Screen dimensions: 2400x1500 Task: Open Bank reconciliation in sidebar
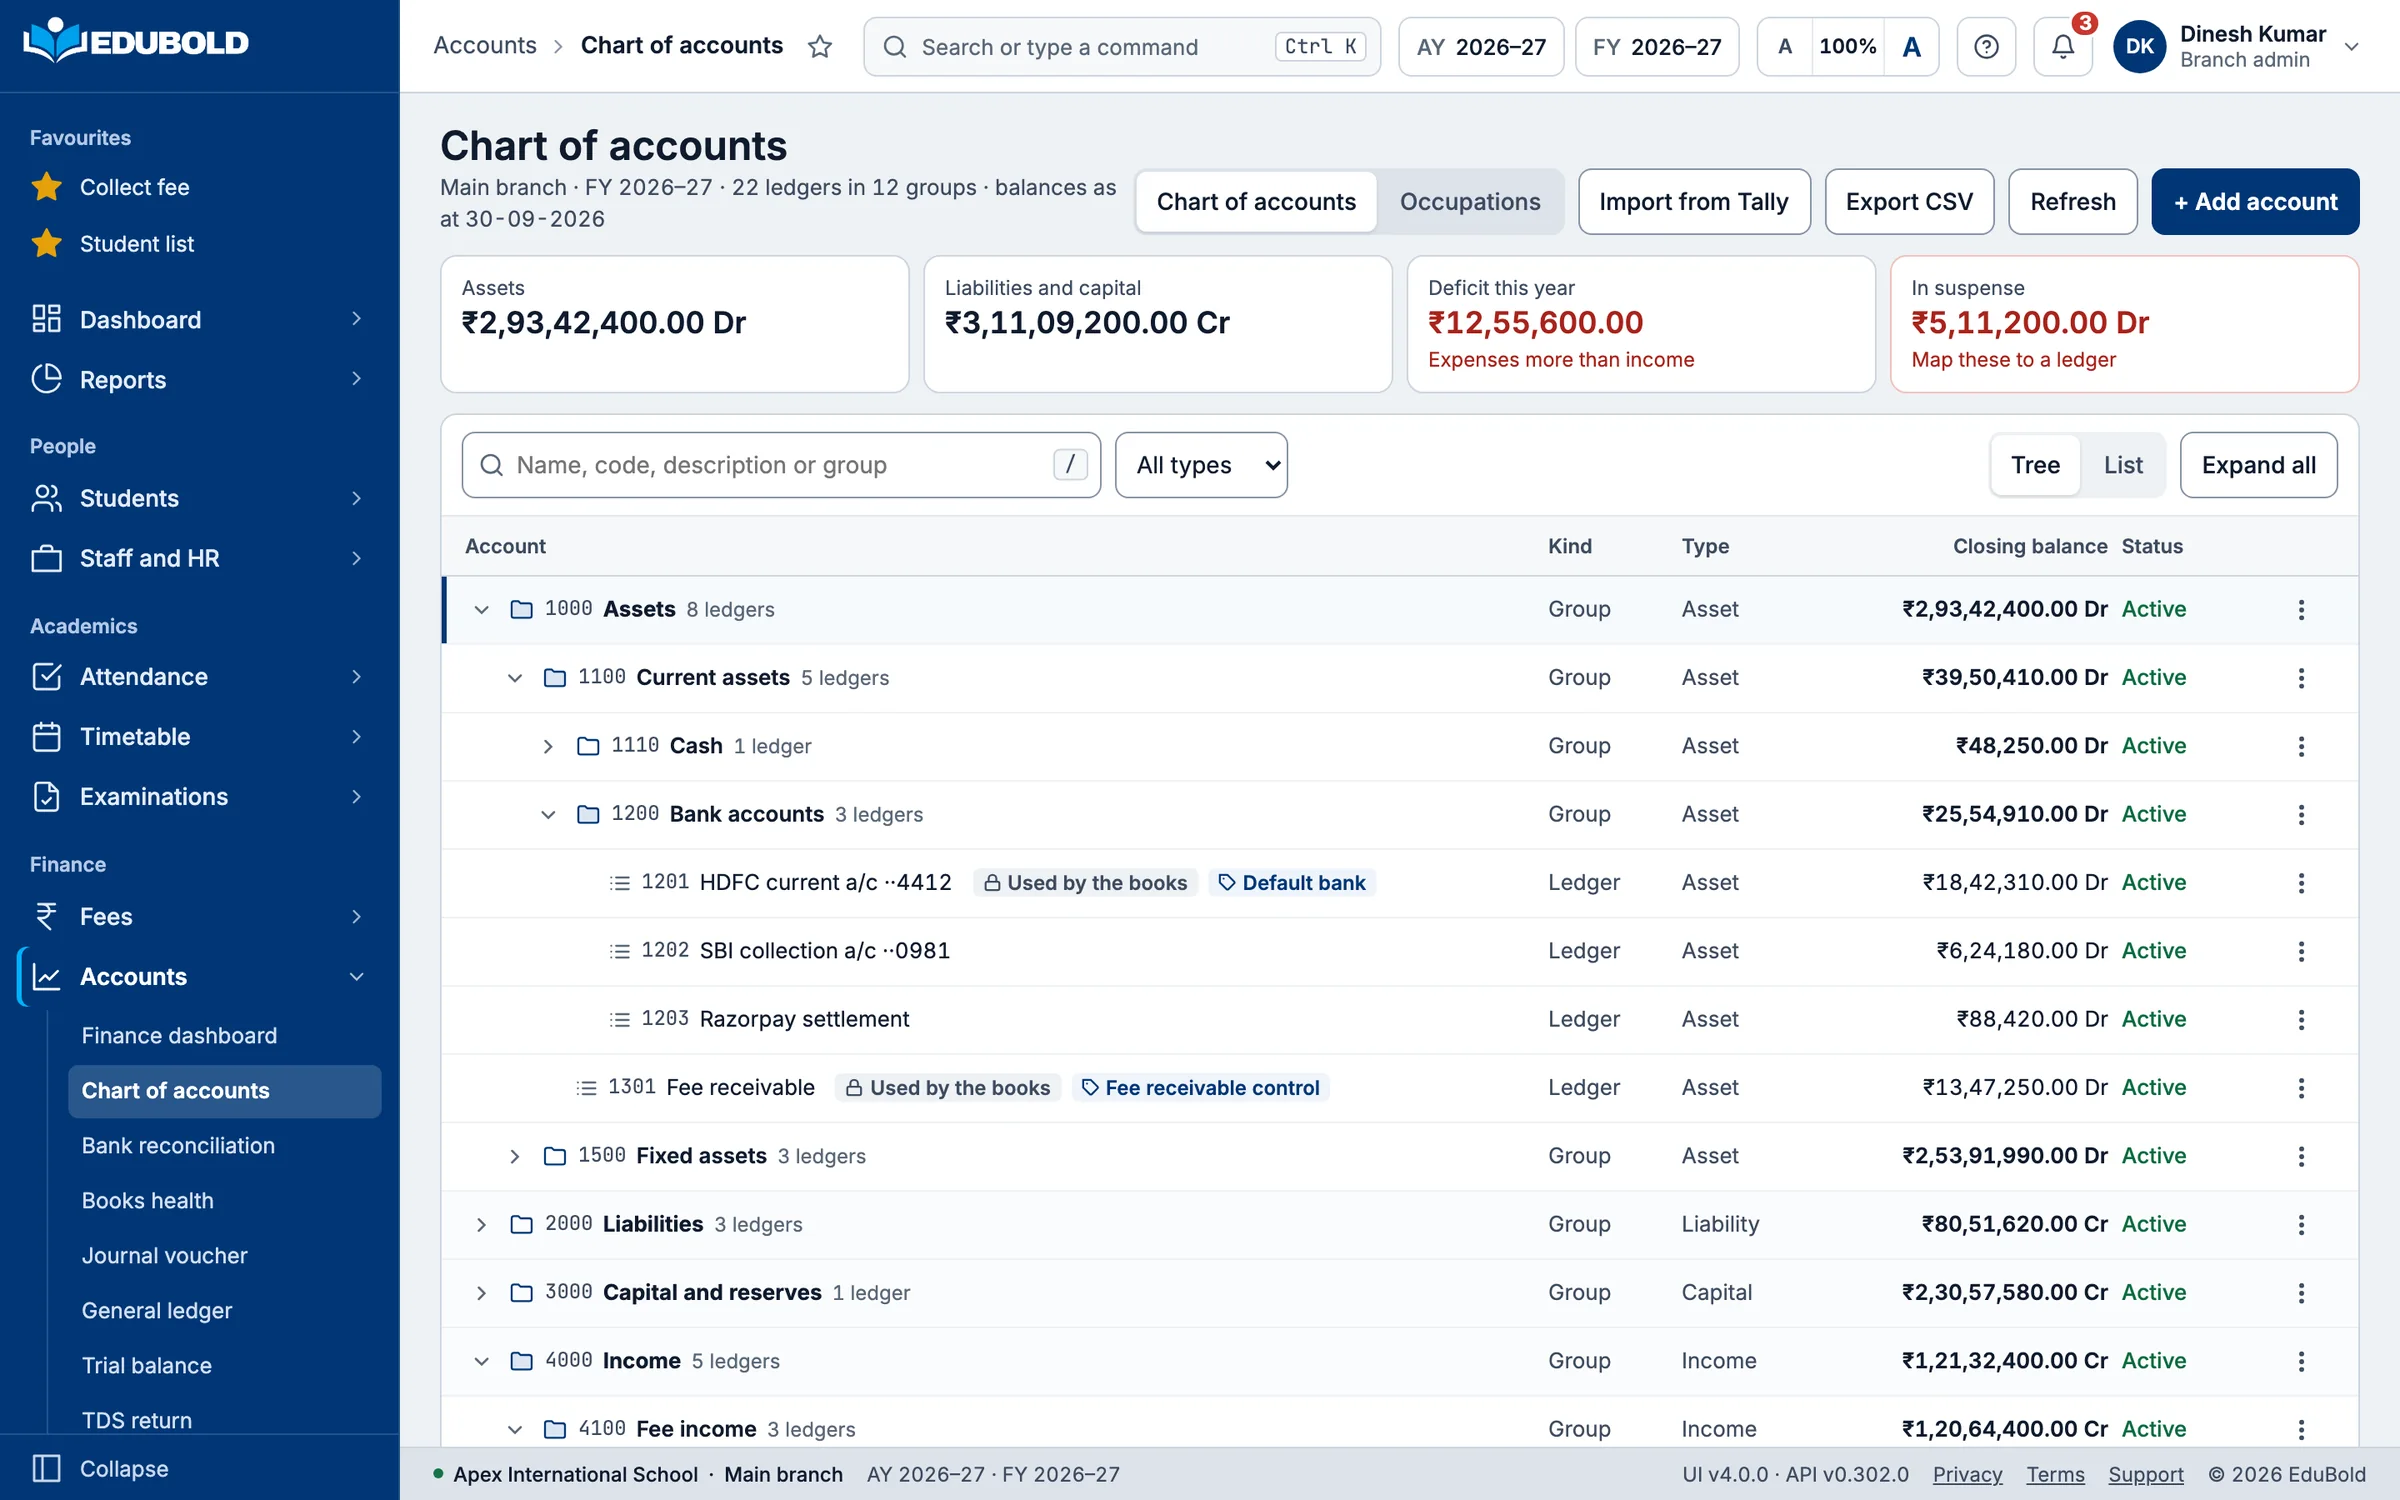178,1145
